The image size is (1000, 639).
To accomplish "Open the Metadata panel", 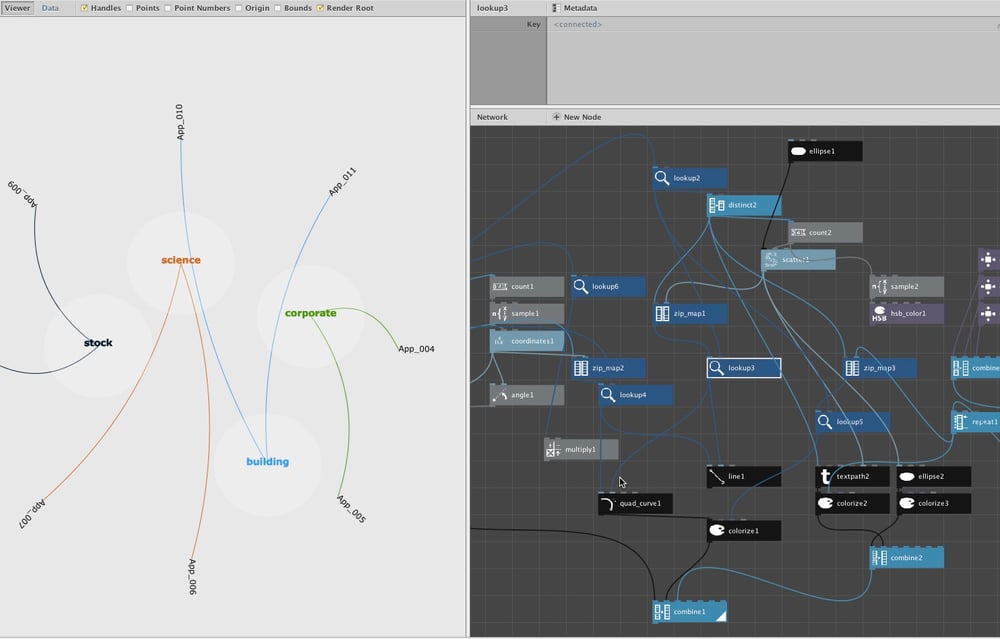I will click(x=575, y=8).
